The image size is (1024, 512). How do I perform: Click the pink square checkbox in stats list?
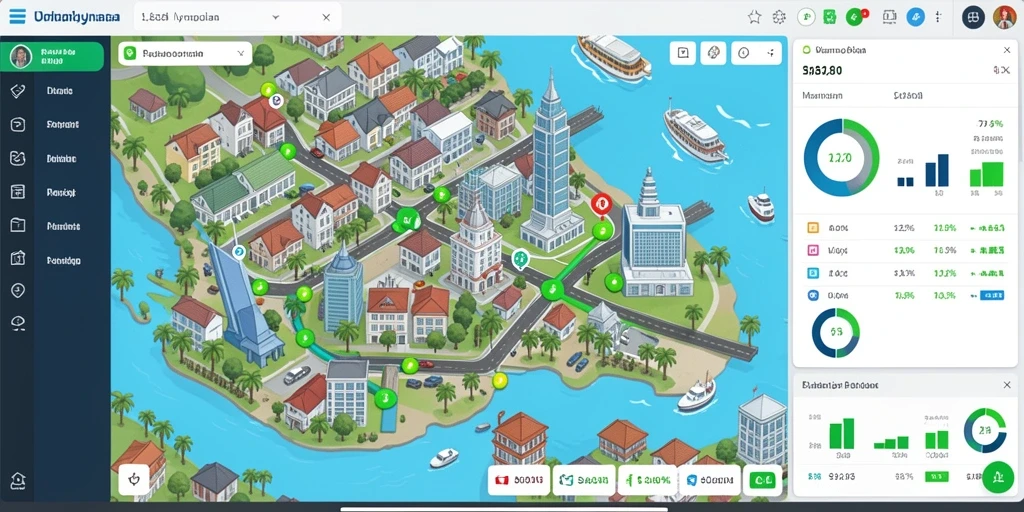click(x=813, y=250)
